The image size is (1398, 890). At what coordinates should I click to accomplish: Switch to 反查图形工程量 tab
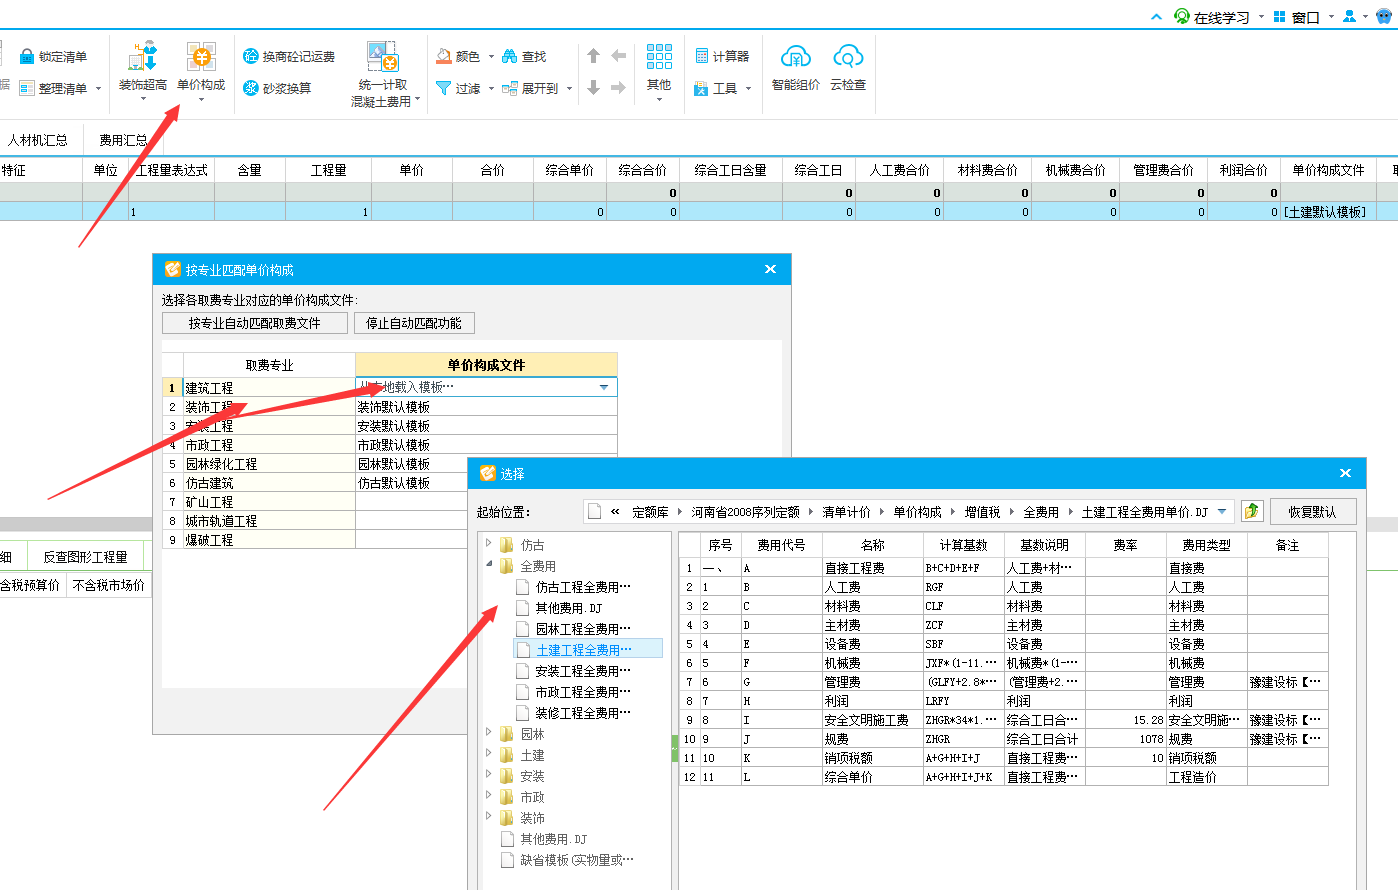coord(85,557)
